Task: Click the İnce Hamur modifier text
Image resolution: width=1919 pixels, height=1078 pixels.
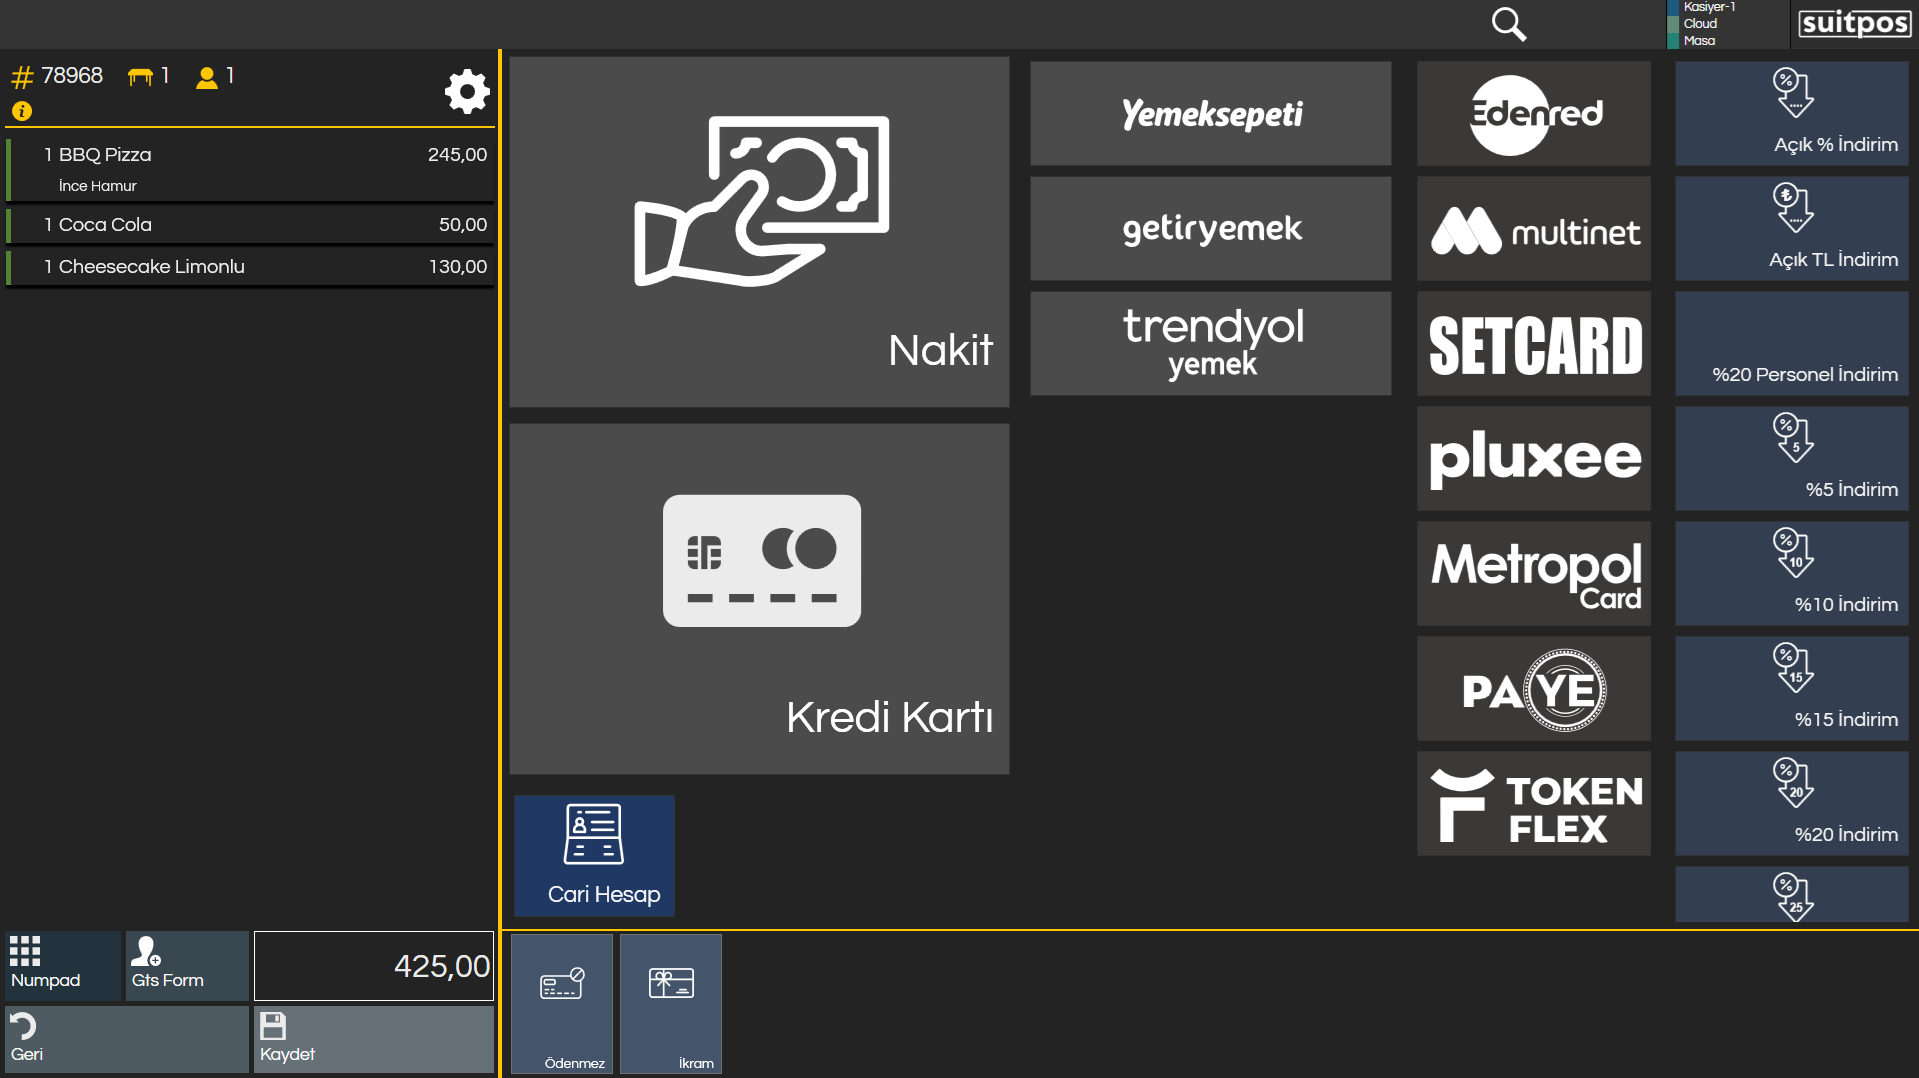Action: tap(98, 186)
